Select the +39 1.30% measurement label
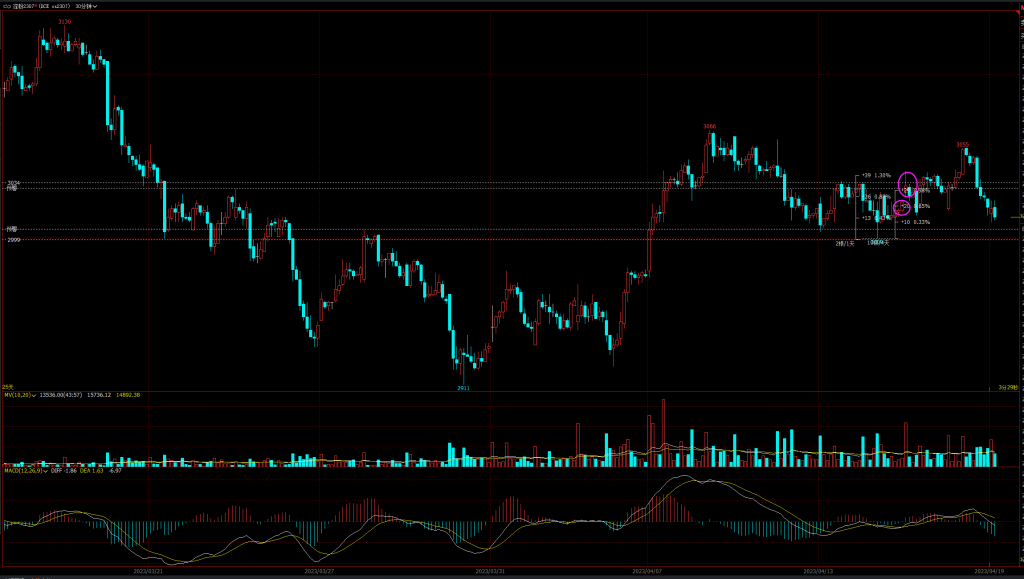The width and height of the screenshot is (1024, 579). coord(876,175)
